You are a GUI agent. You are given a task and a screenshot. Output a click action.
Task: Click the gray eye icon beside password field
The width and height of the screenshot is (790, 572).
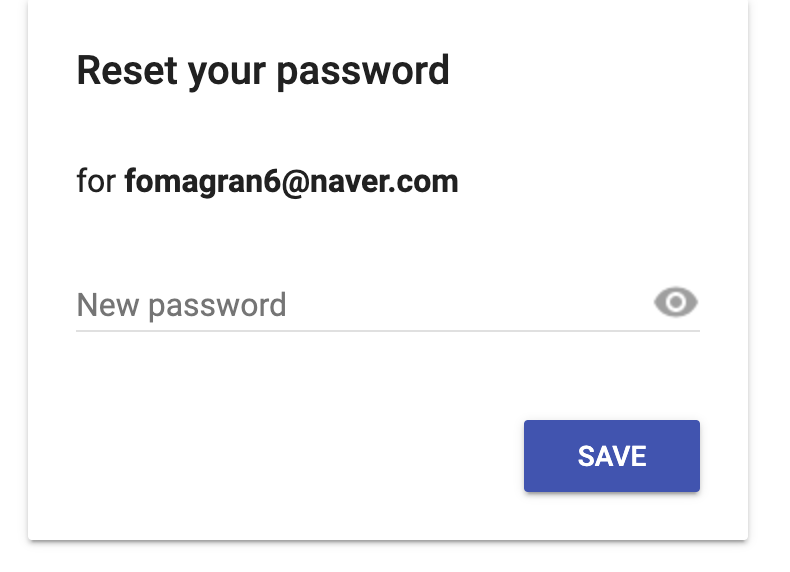pos(676,302)
